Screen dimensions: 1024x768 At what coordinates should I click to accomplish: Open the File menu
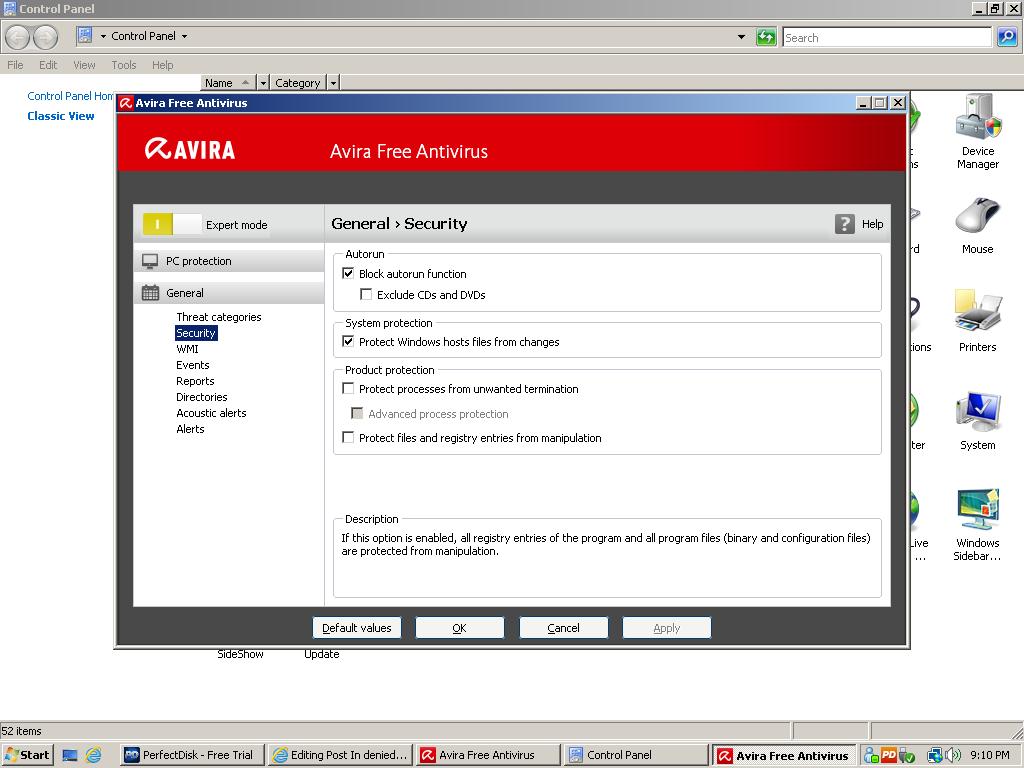tap(15, 65)
